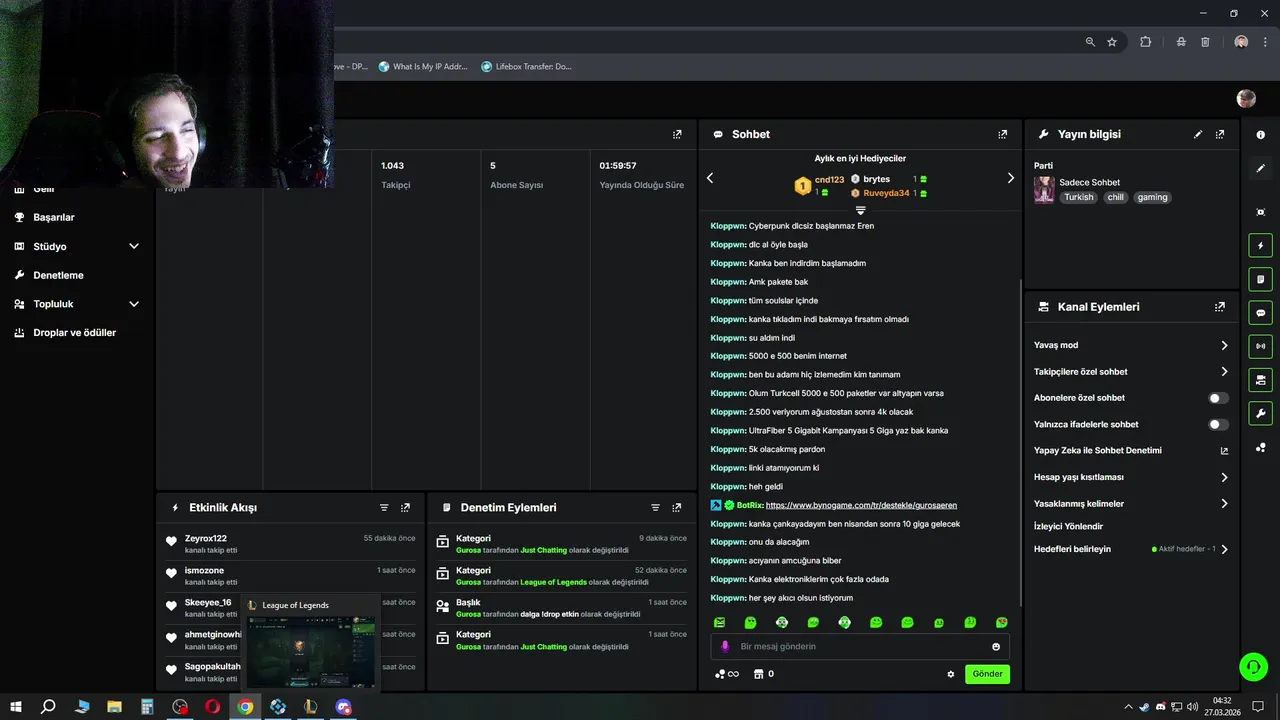Click the chill tag
The image size is (1280, 720).
(1115, 197)
